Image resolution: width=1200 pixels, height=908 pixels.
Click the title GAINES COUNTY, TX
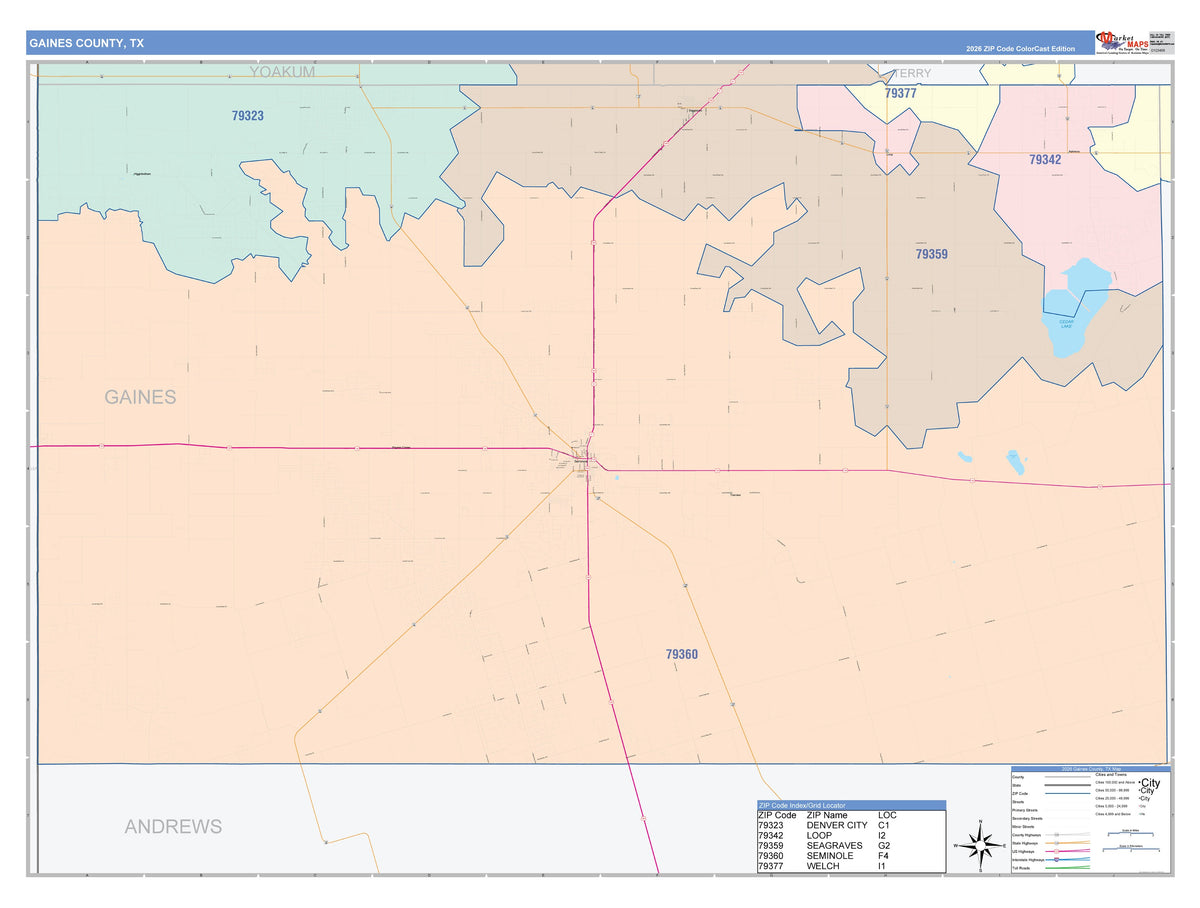click(86, 43)
